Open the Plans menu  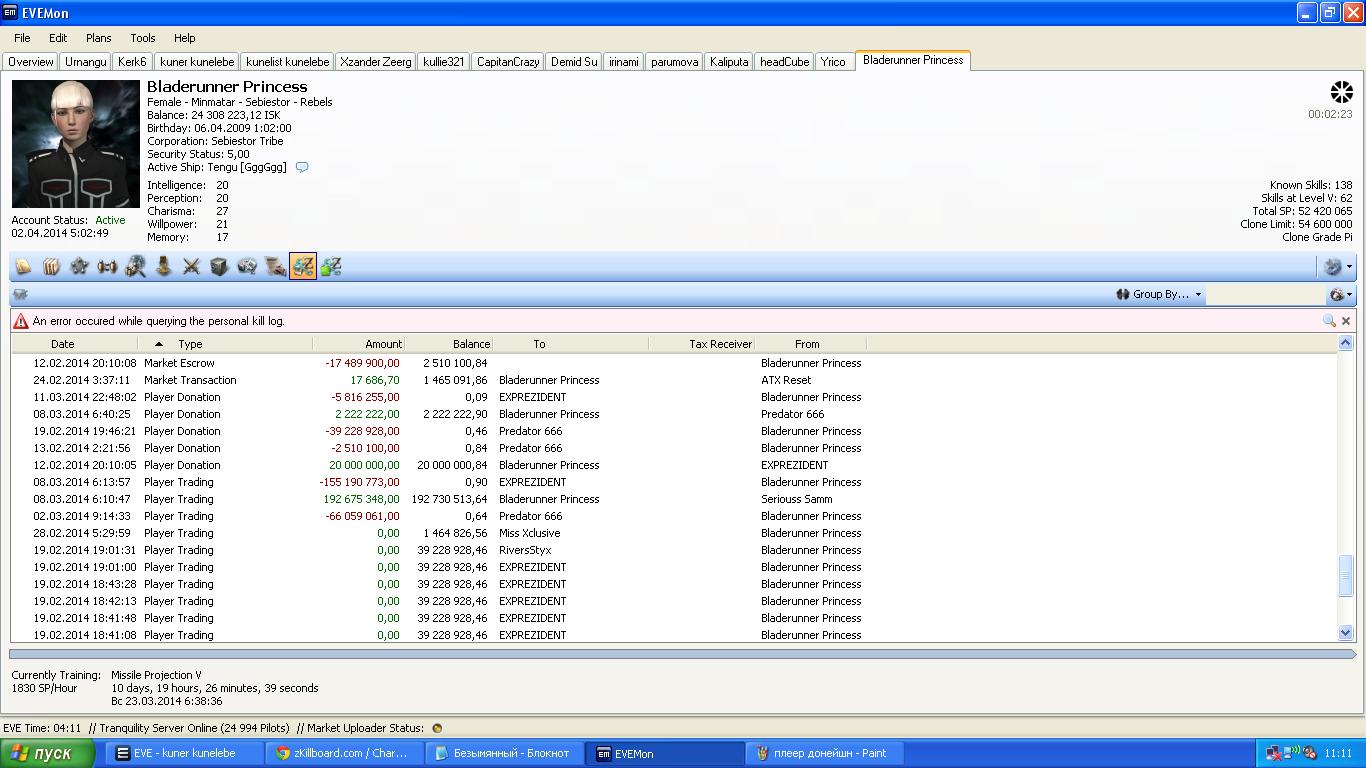98,38
